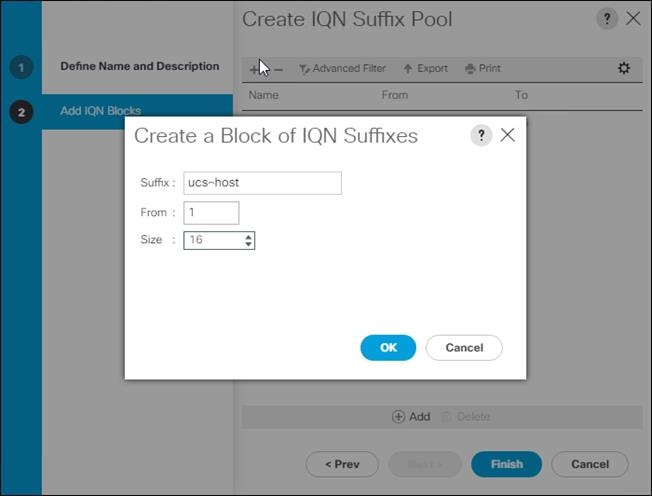Sort table by To column header
Image resolution: width=652 pixels, height=496 pixels.
(521, 95)
